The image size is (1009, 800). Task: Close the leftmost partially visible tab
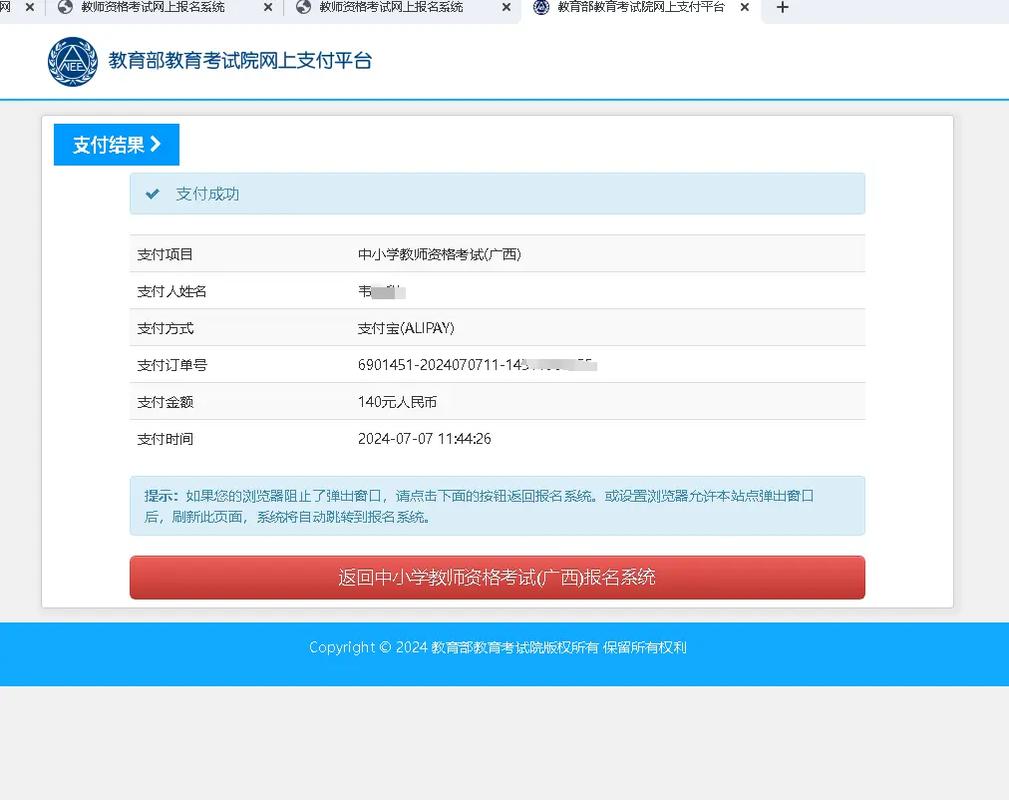(x=30, y=7)
